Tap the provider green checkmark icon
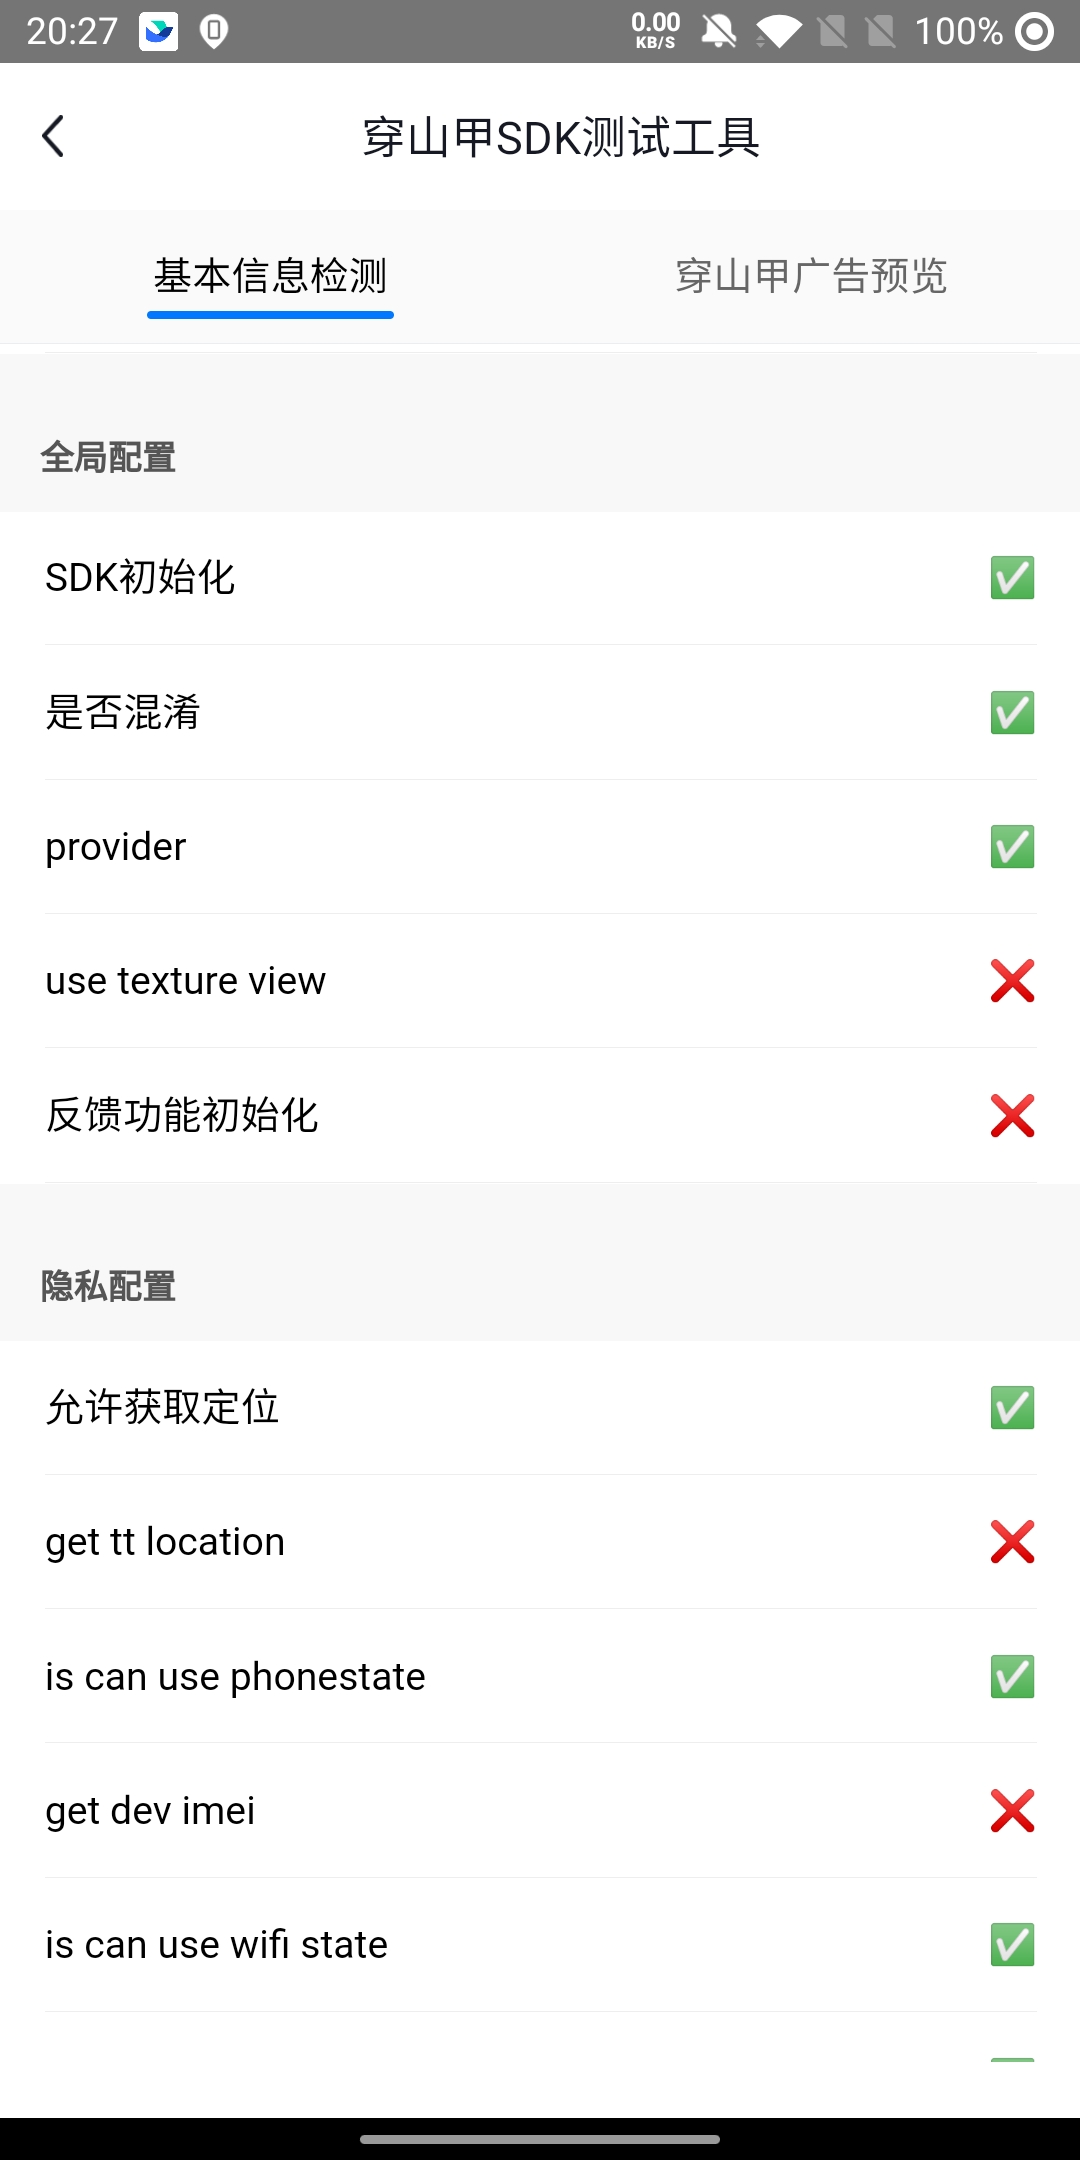This screenshot has height=2160, width=1080. (x=1012, y=847)
